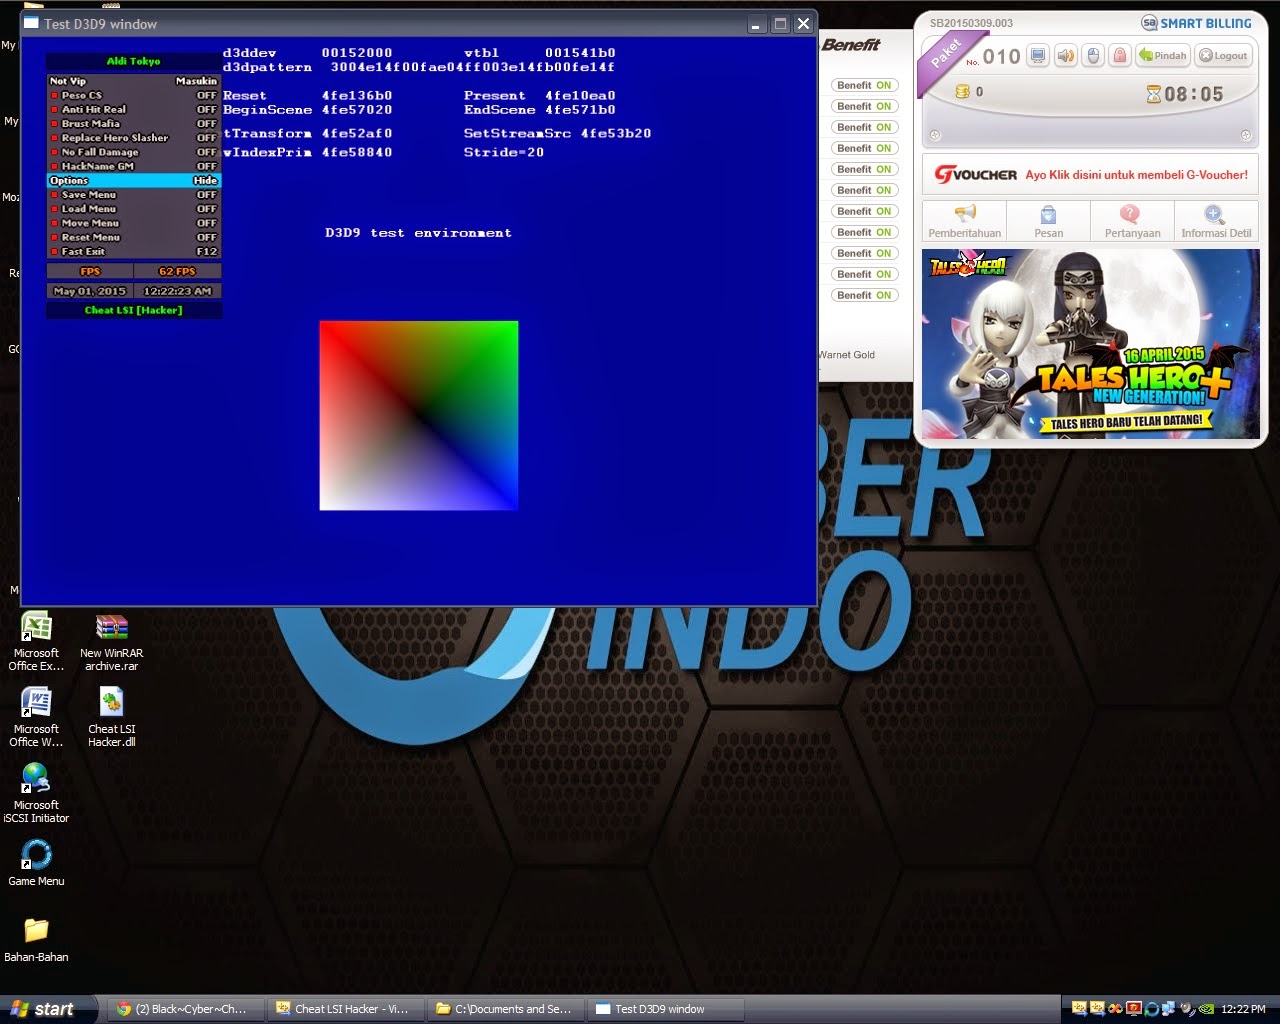Click the G-Voucher purchase banner link
Screen dimensions: 1280x1024
pyautogui.click(x=1090, y=175)
